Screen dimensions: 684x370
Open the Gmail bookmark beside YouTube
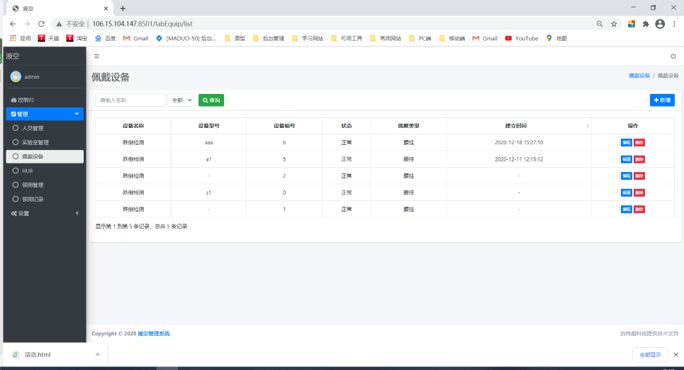(485, 38)
